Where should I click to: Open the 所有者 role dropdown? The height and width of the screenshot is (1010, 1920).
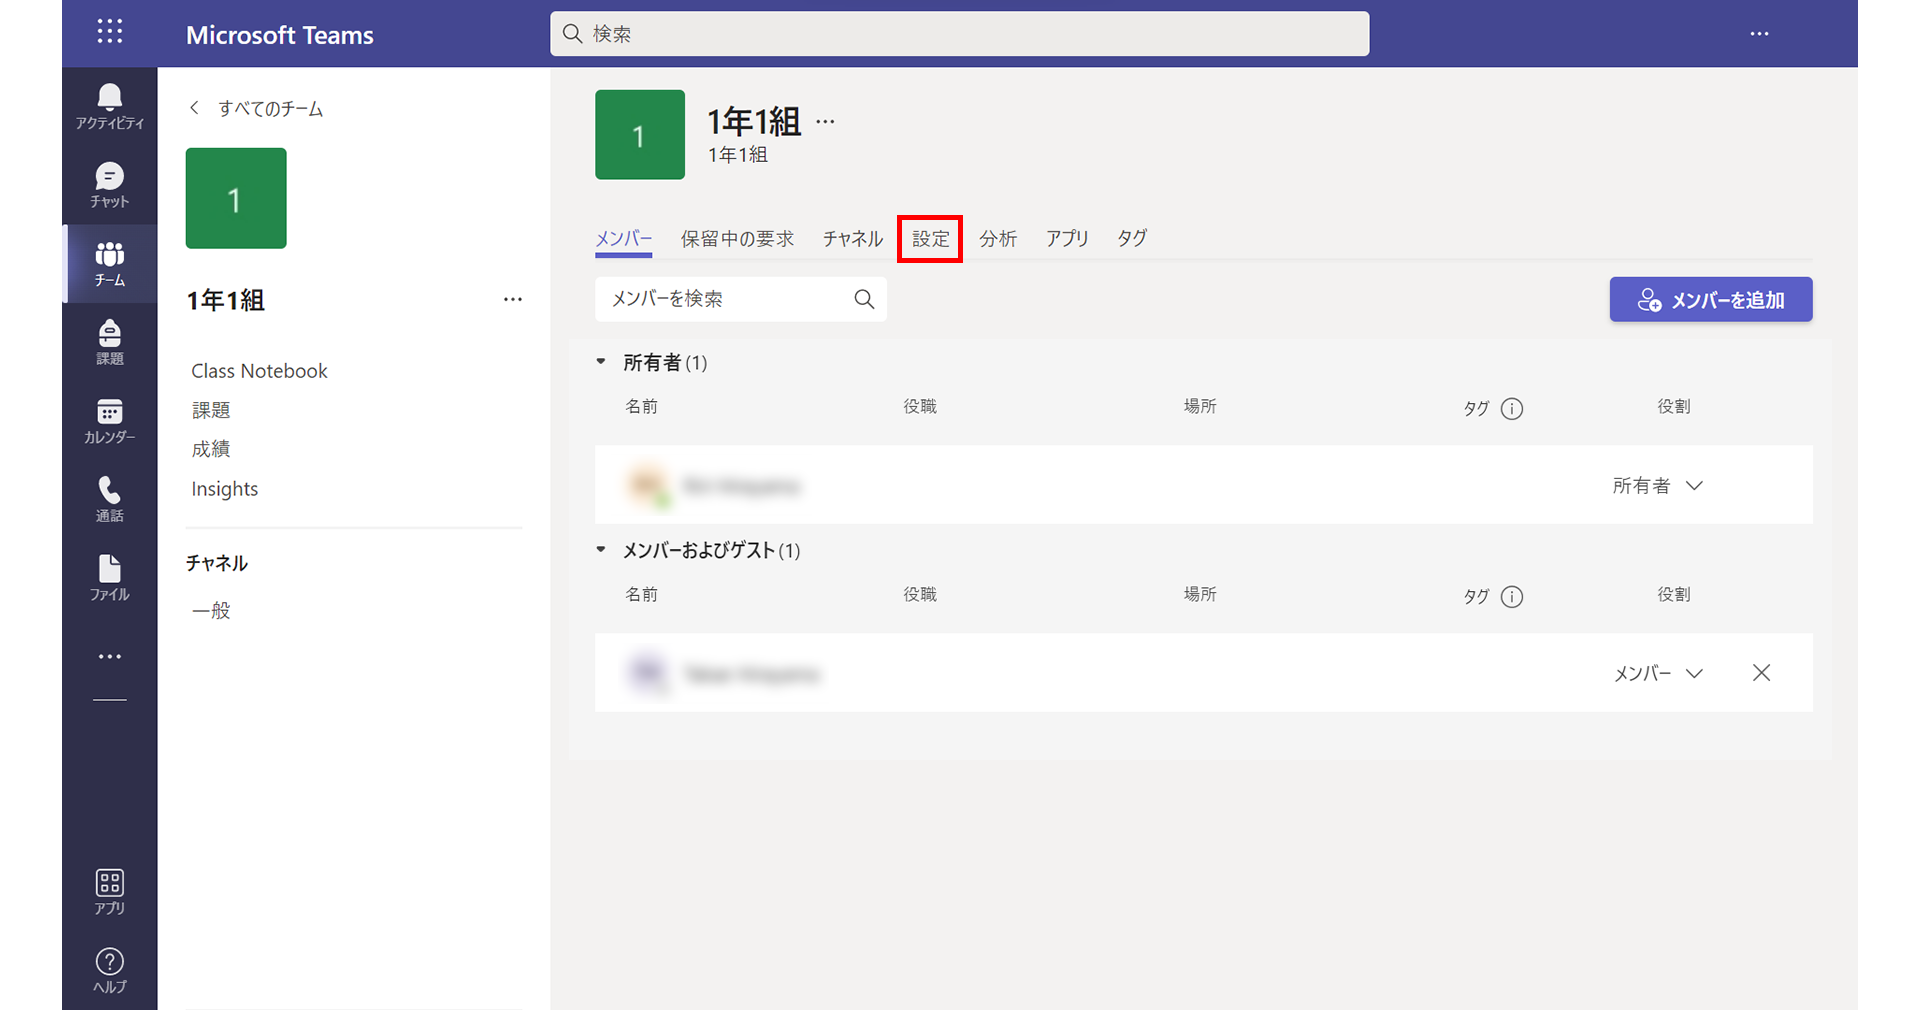[1657, 485]
